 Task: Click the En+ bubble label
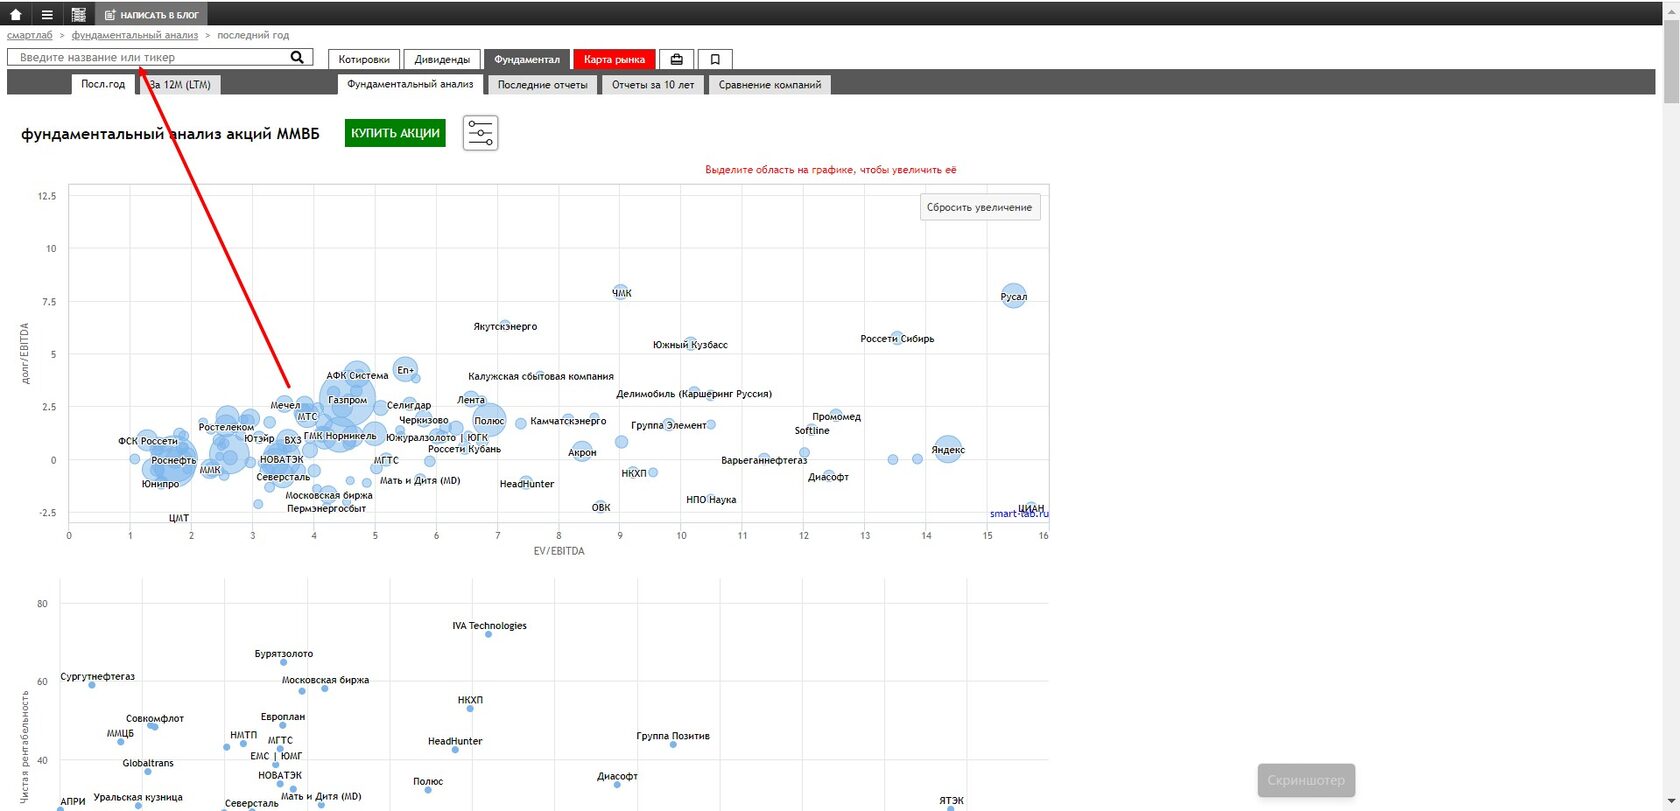tap(405, 370)
